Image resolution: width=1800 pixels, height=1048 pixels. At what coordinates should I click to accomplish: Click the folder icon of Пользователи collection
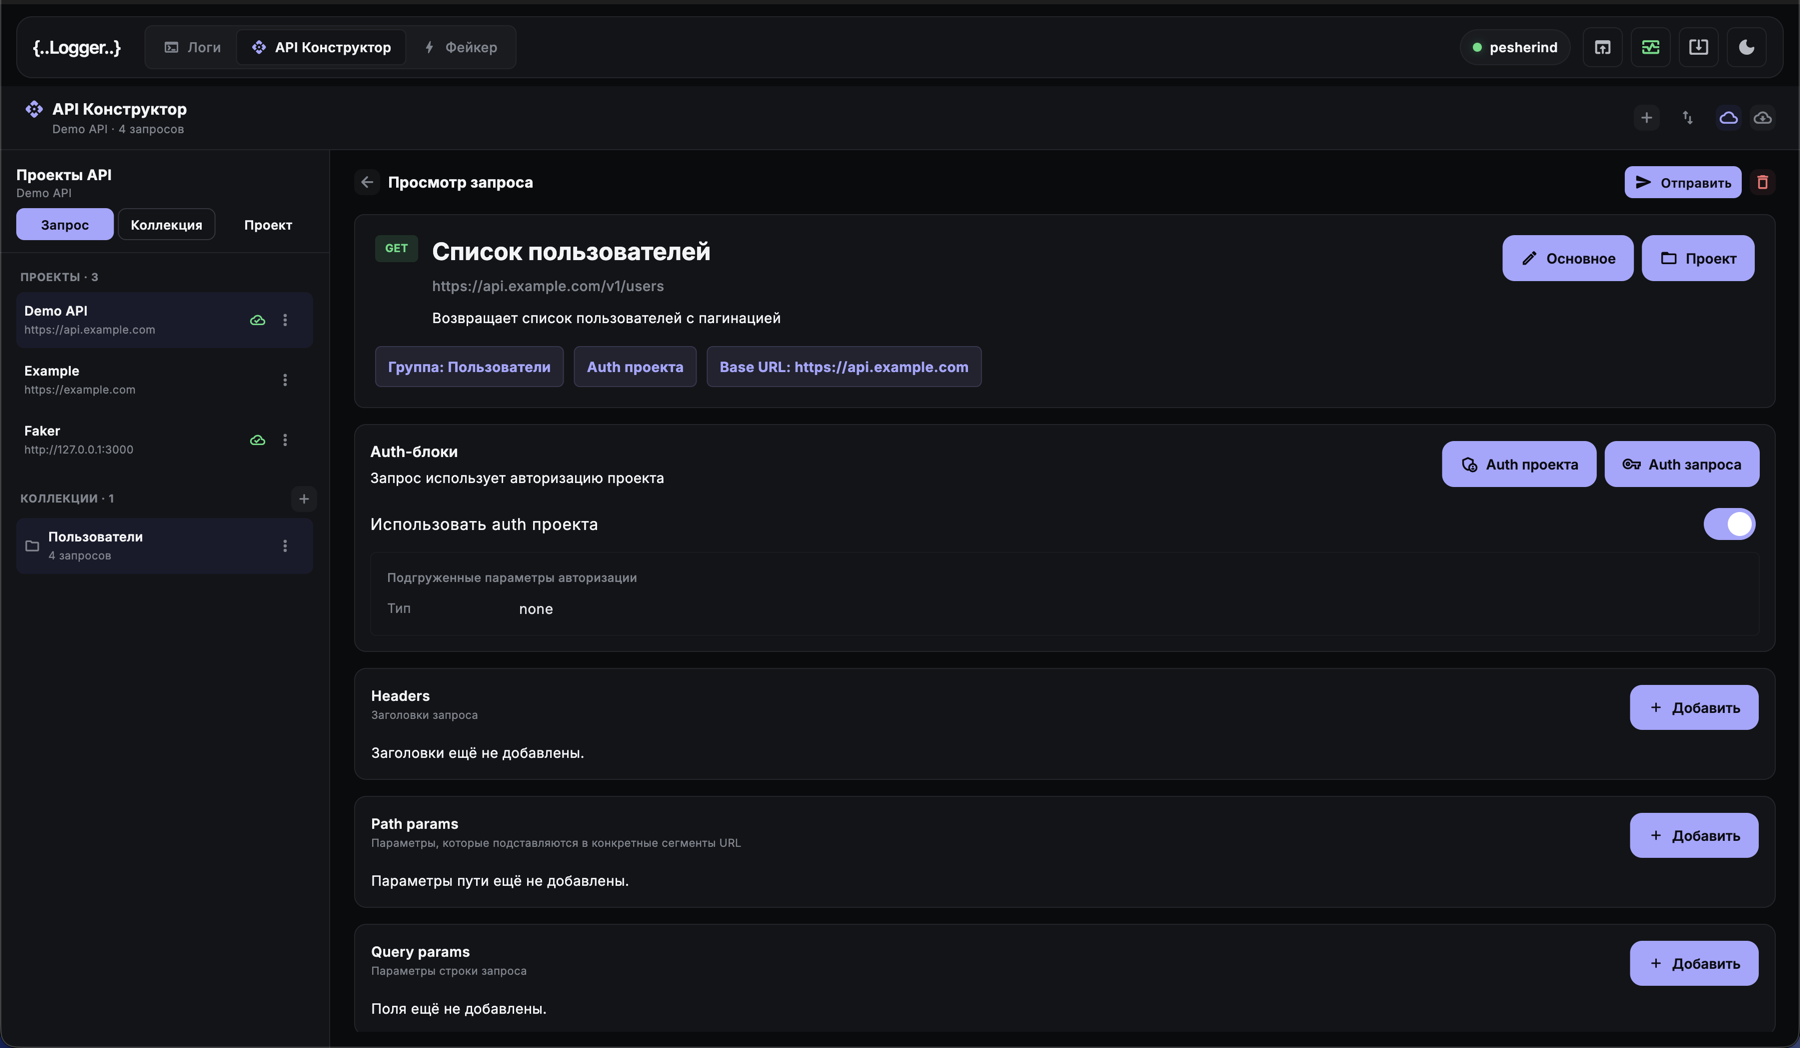point(32,546)
